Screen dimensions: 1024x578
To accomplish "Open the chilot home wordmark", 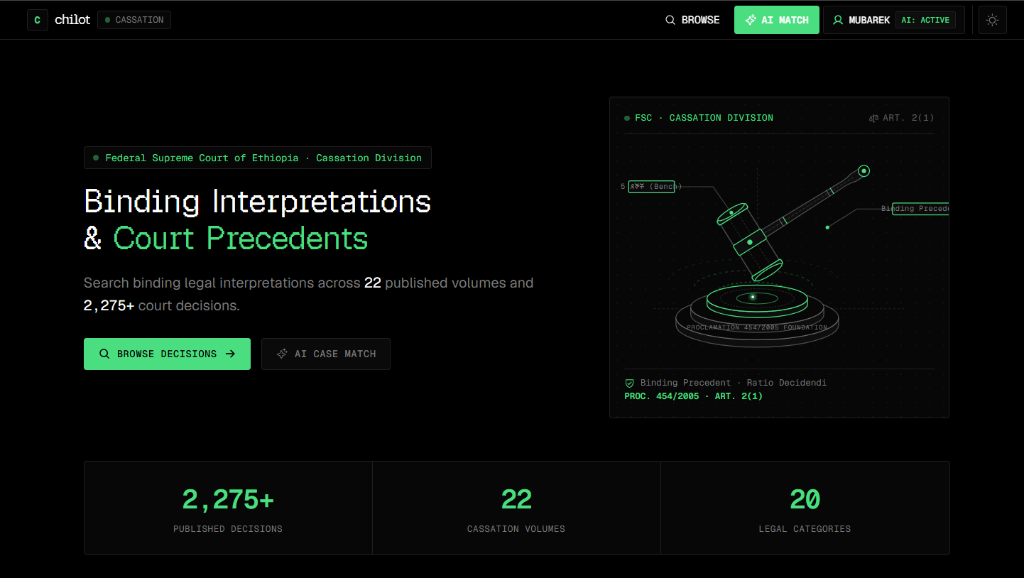I will [72, 20].
